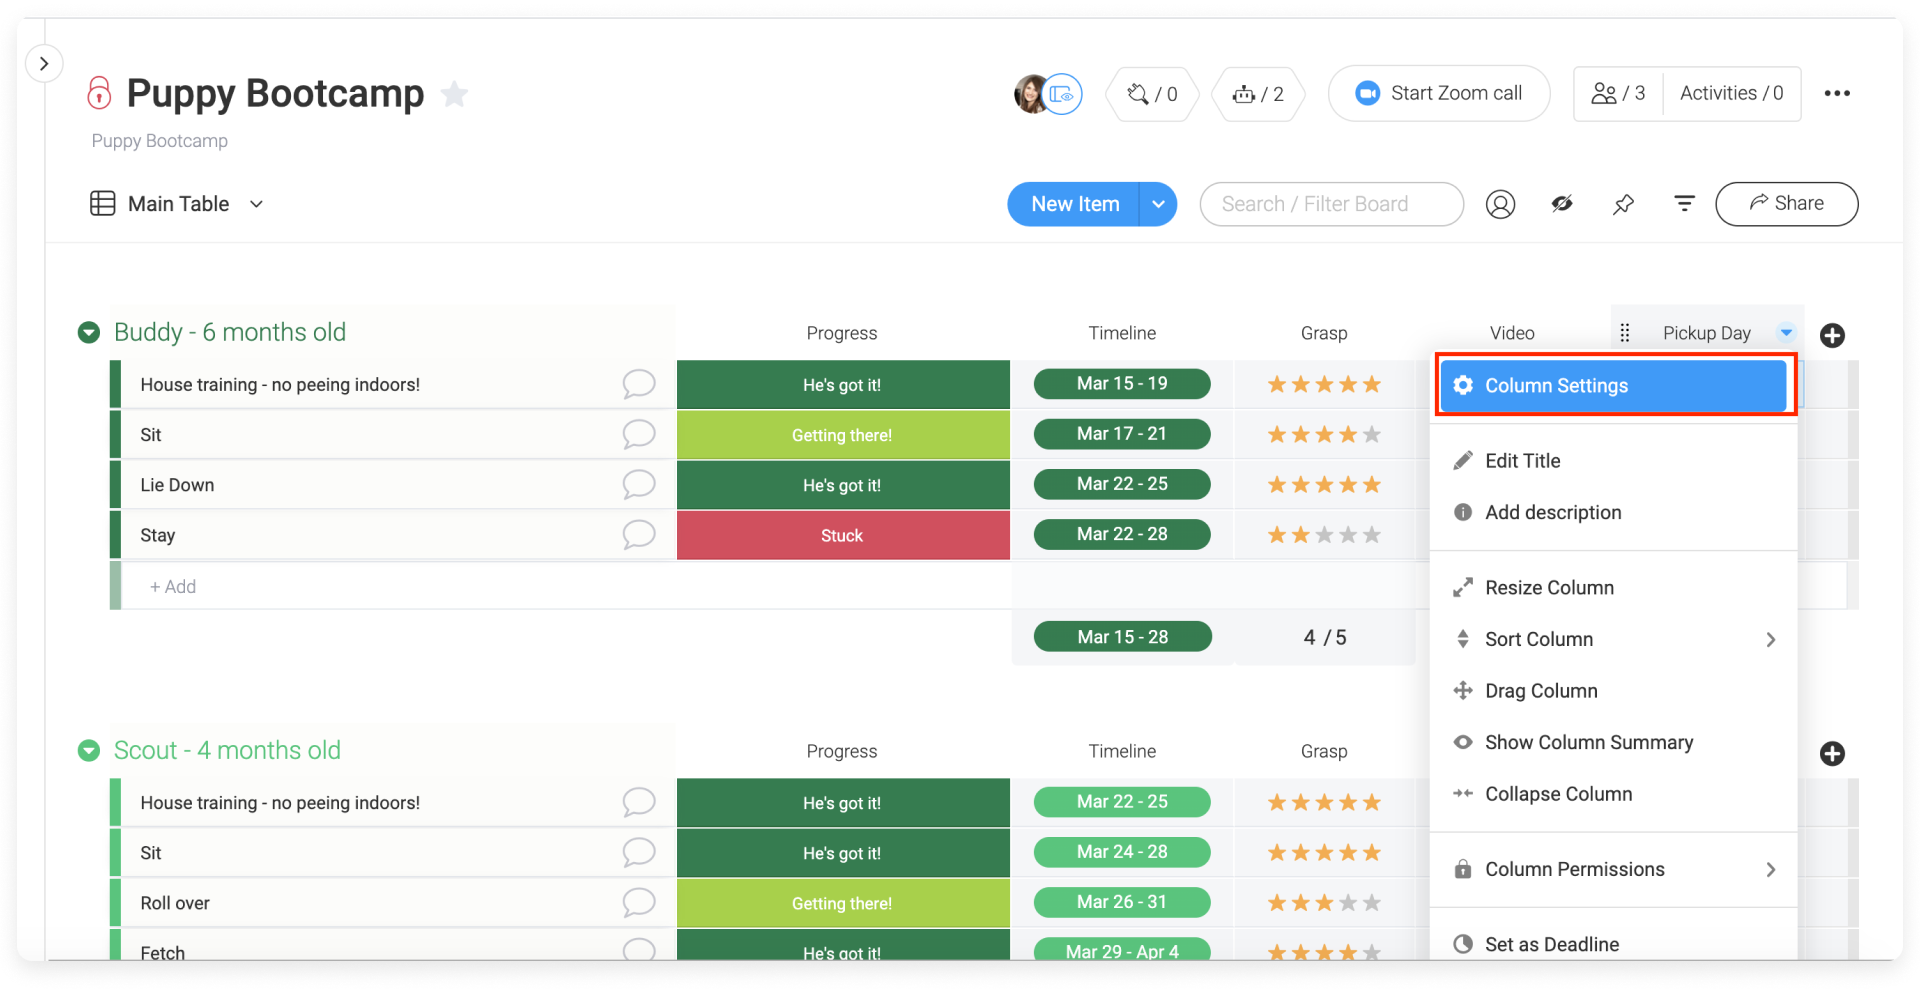Open Activities / 0 log
Viewport: 1920px width, 993px height.
(1731, 93)
